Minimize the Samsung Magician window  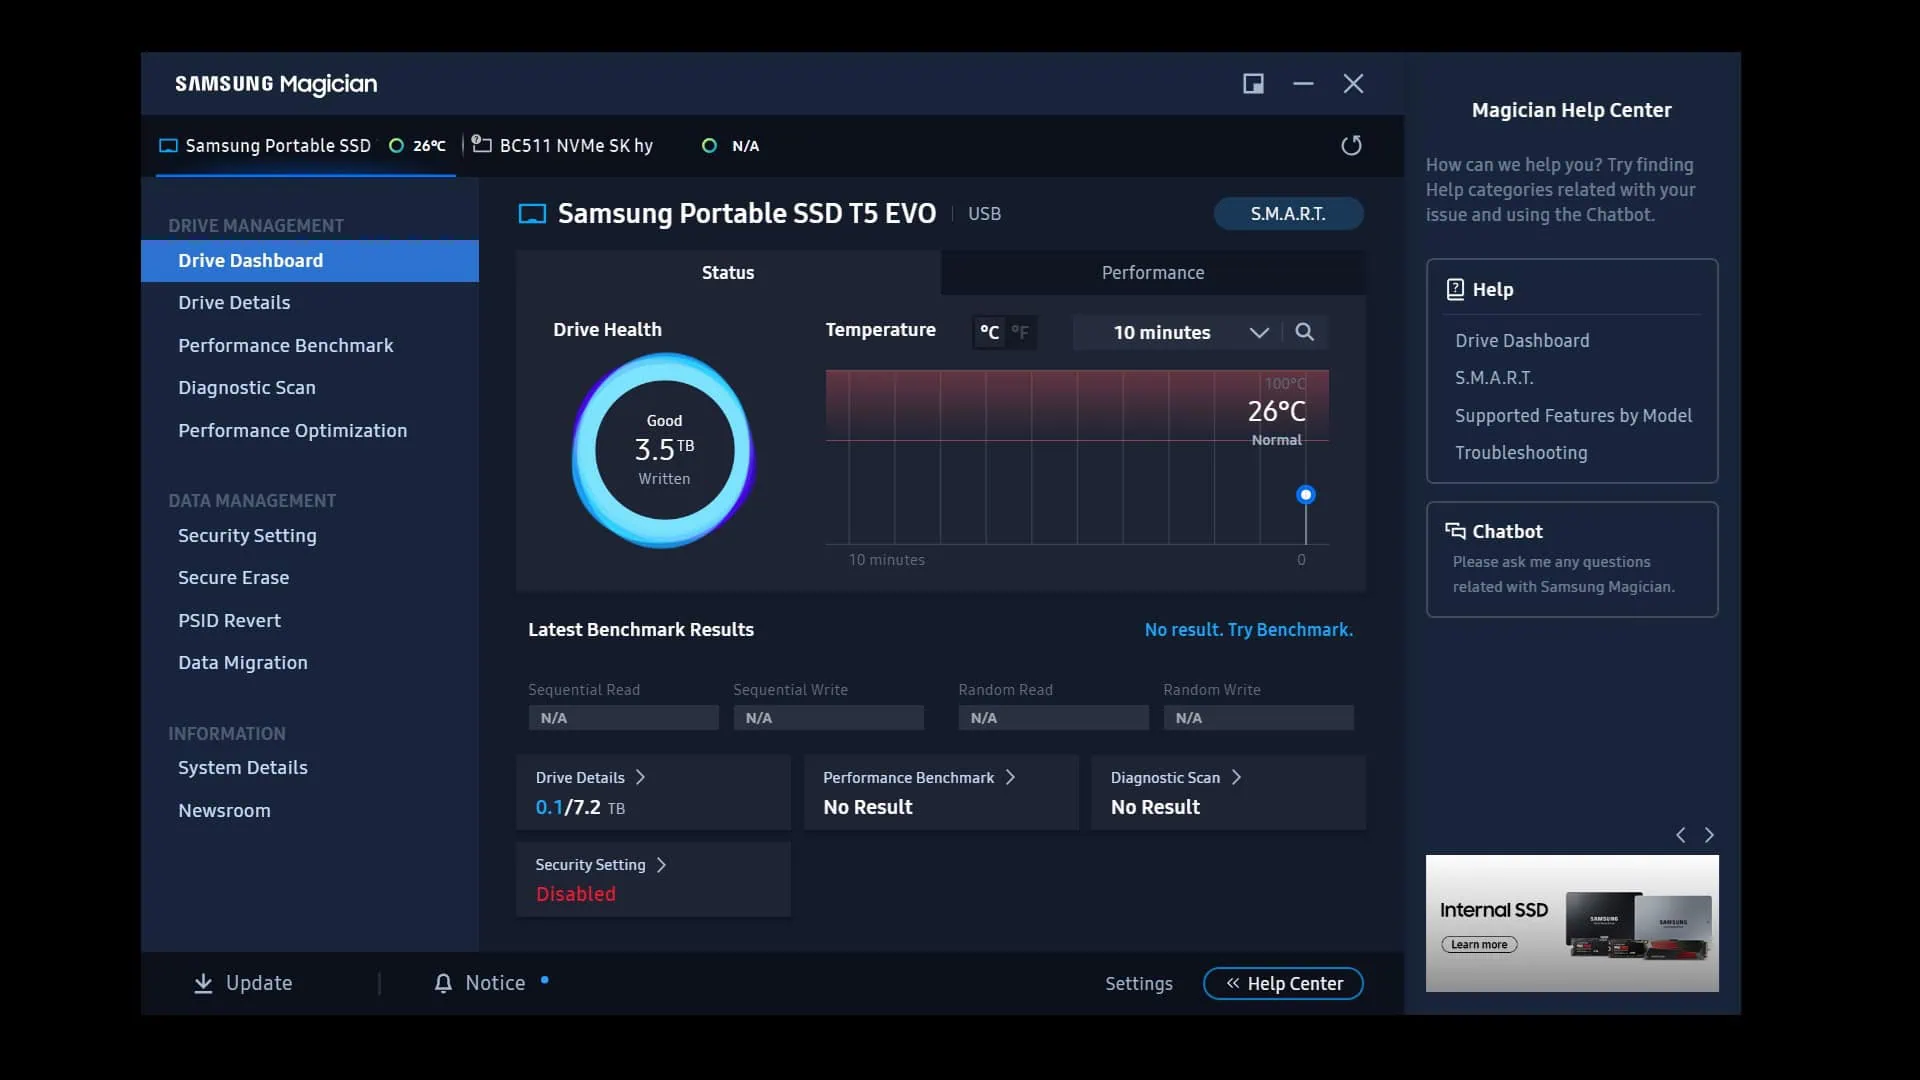pyautogui.click(x=1303, y=83)
